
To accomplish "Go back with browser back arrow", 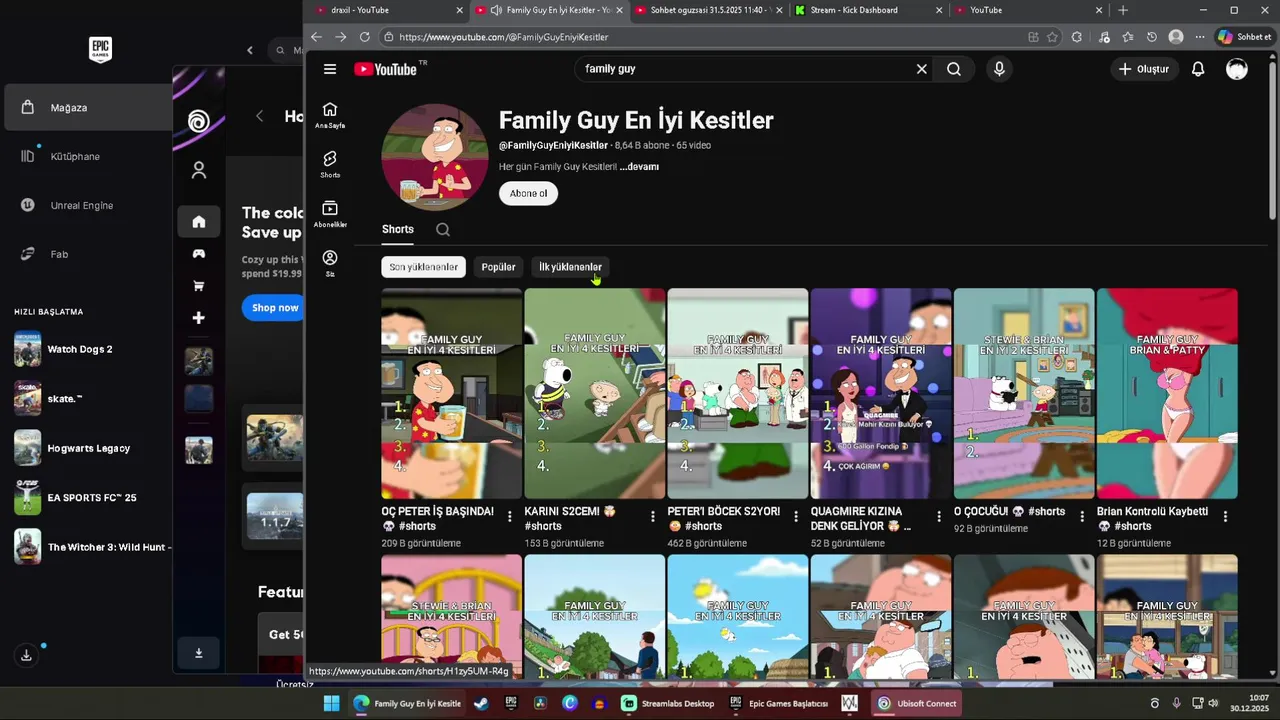I will pos(317,37).
